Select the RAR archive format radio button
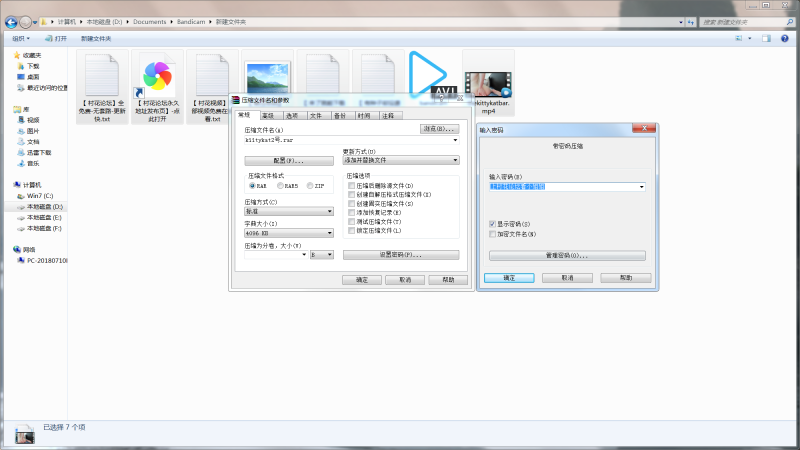 (x=253, y=186)
